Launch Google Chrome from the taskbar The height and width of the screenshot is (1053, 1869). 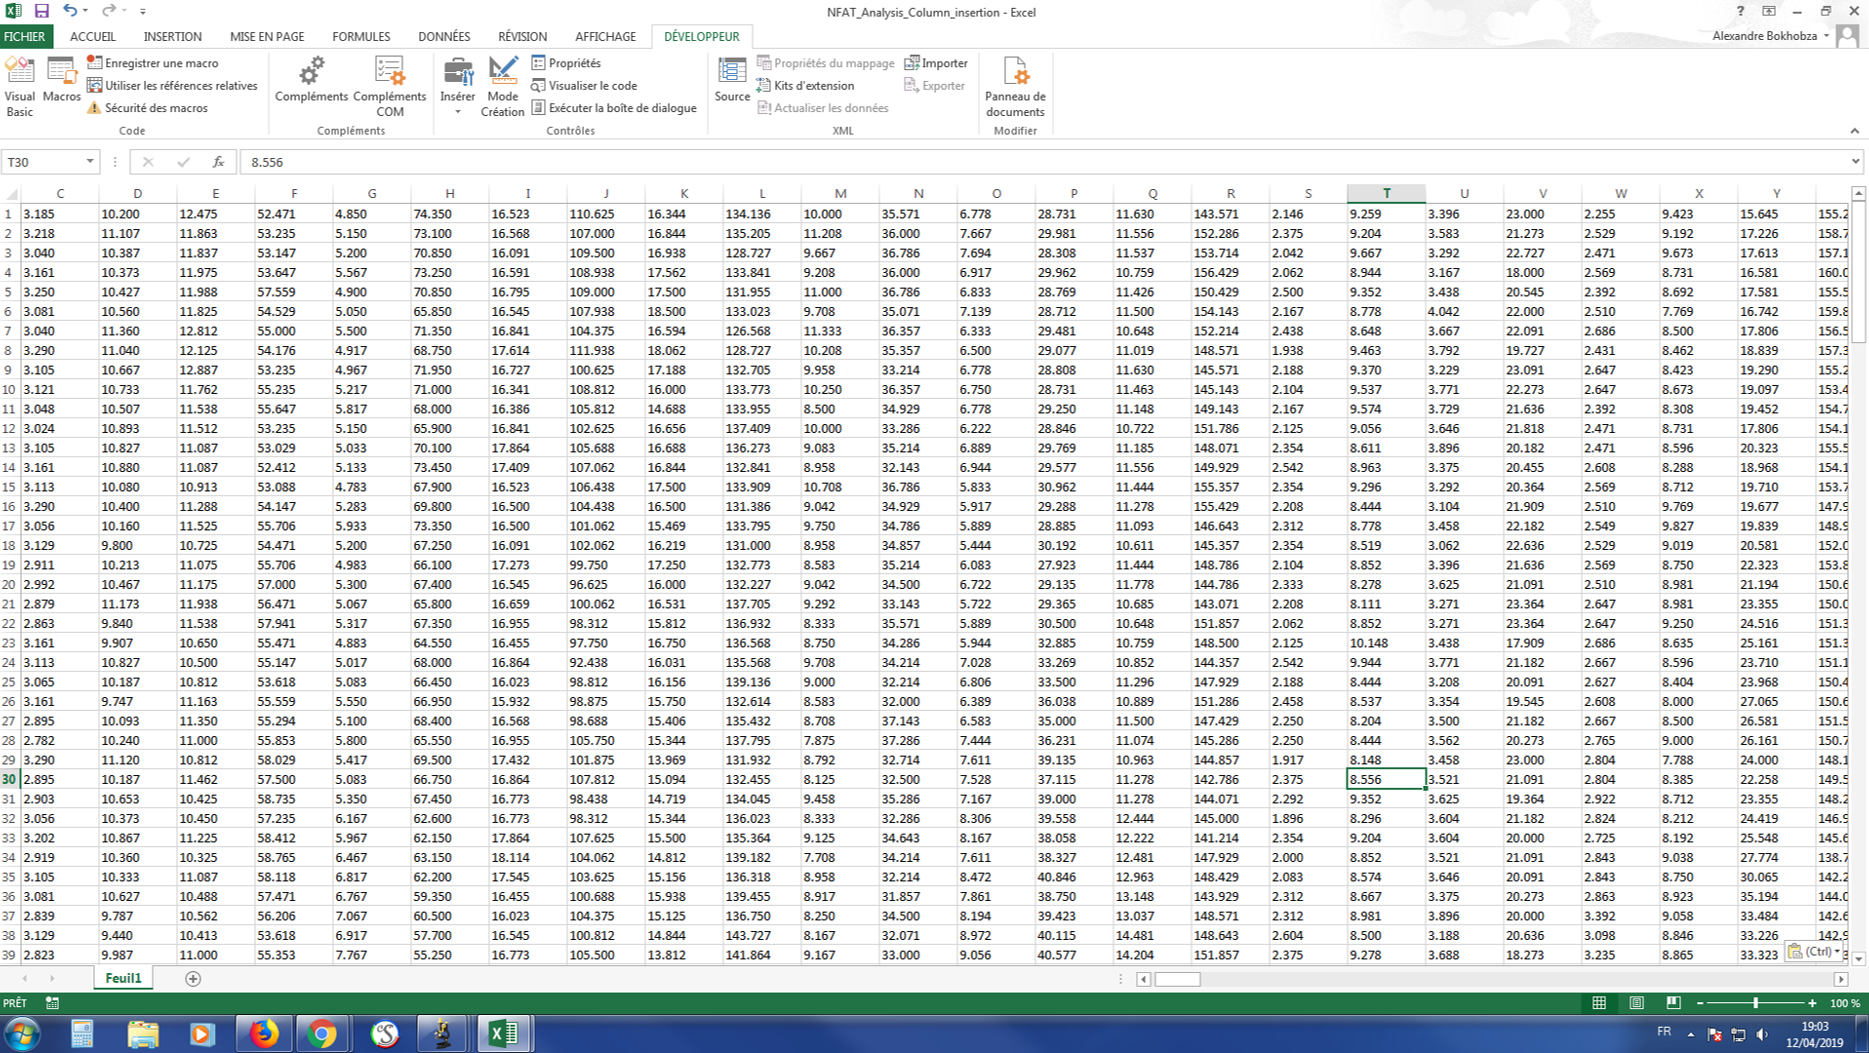point(322,1034)
